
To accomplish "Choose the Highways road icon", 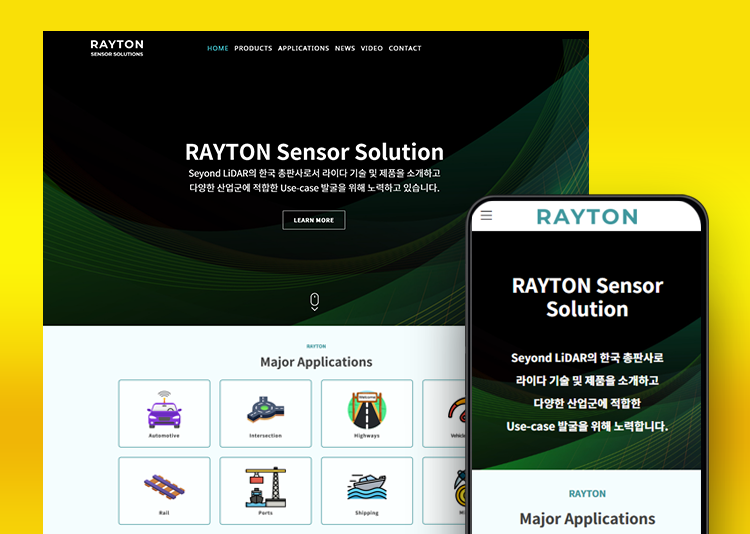I will 367,410.
